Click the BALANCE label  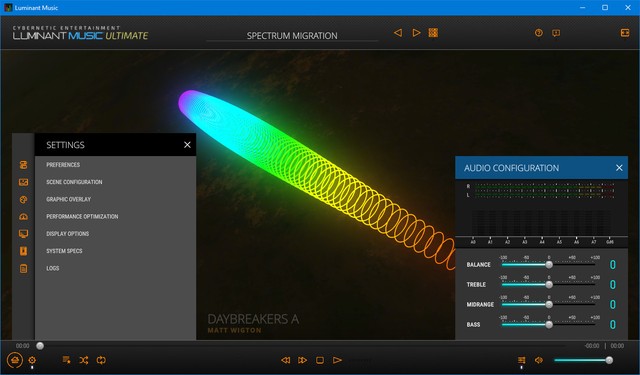pyautogui.click(x=478, y=265)
